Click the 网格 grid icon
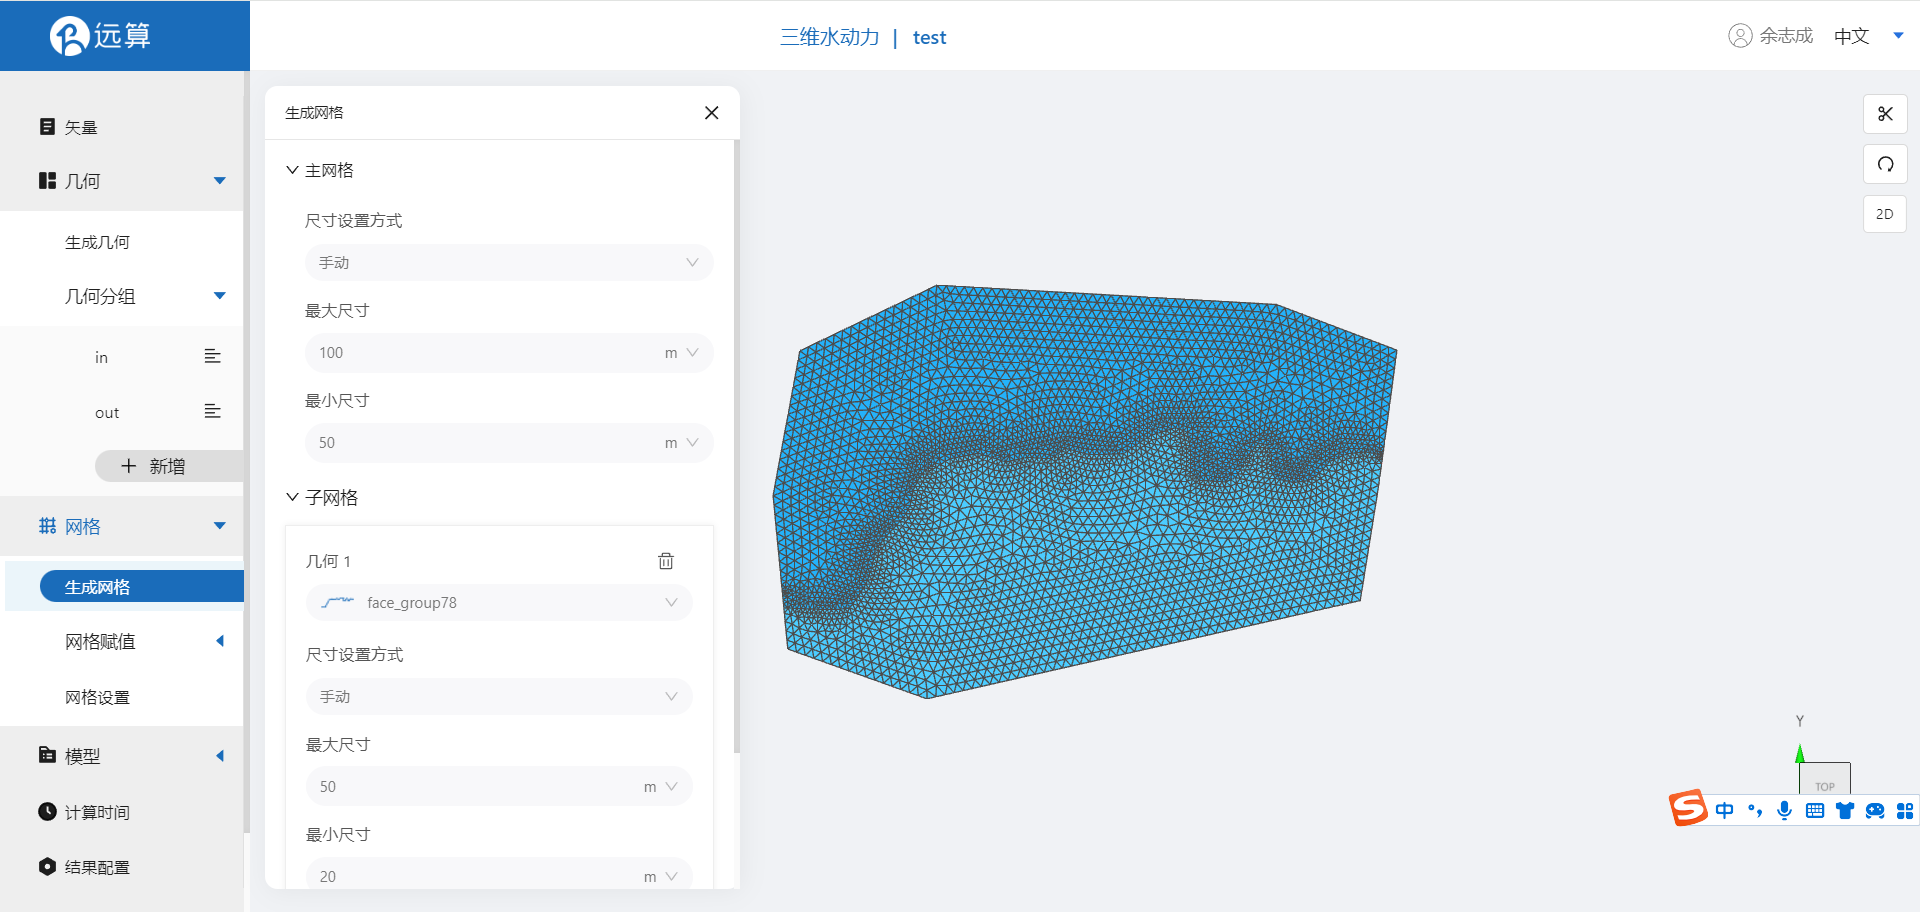 point(47,525)
